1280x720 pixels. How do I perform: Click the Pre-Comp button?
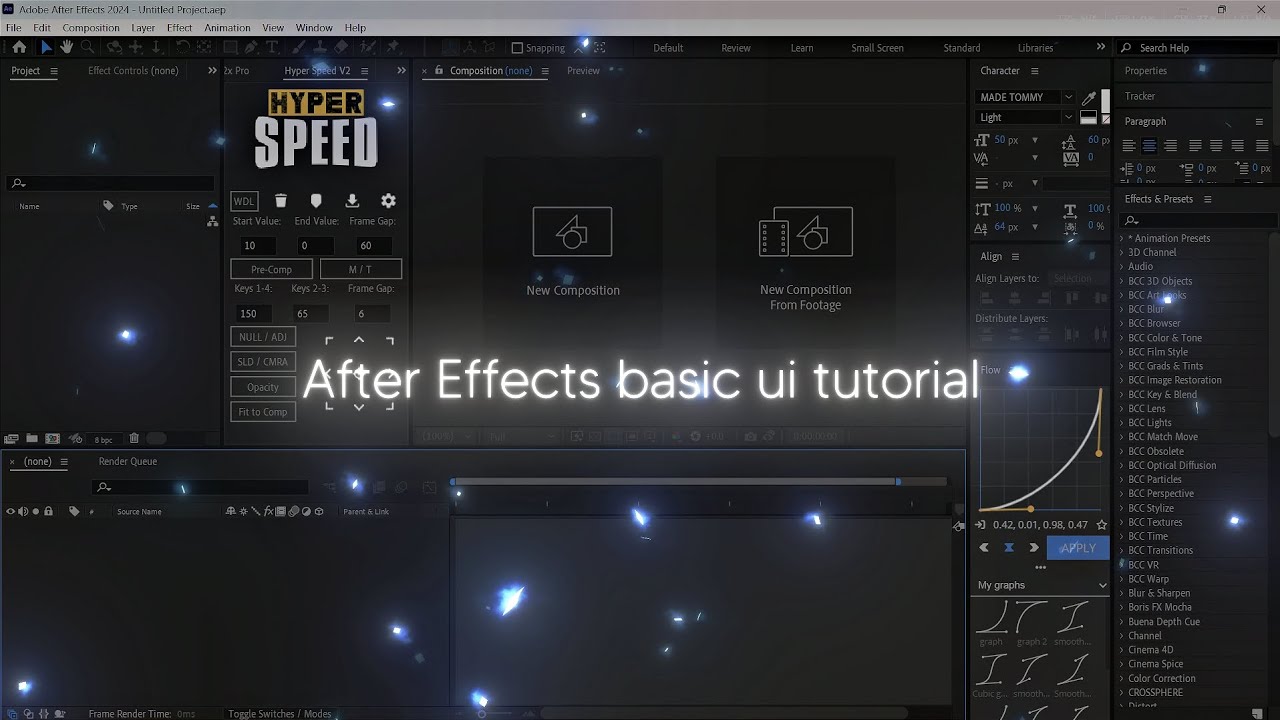[271, 269]
